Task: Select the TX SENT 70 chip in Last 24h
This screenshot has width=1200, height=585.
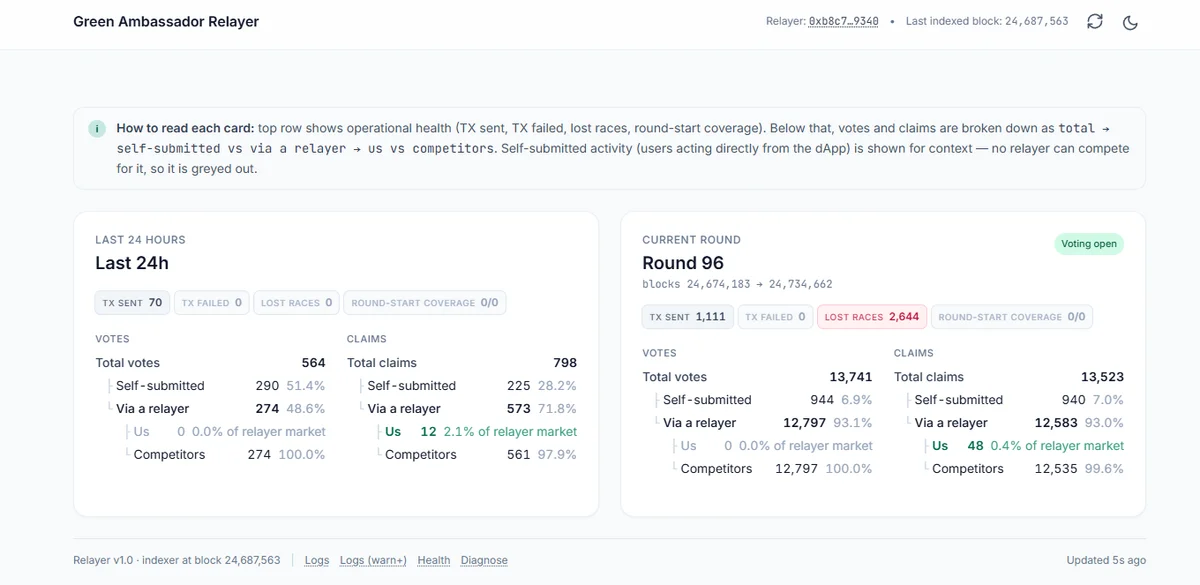Action: tap(131, 302)
